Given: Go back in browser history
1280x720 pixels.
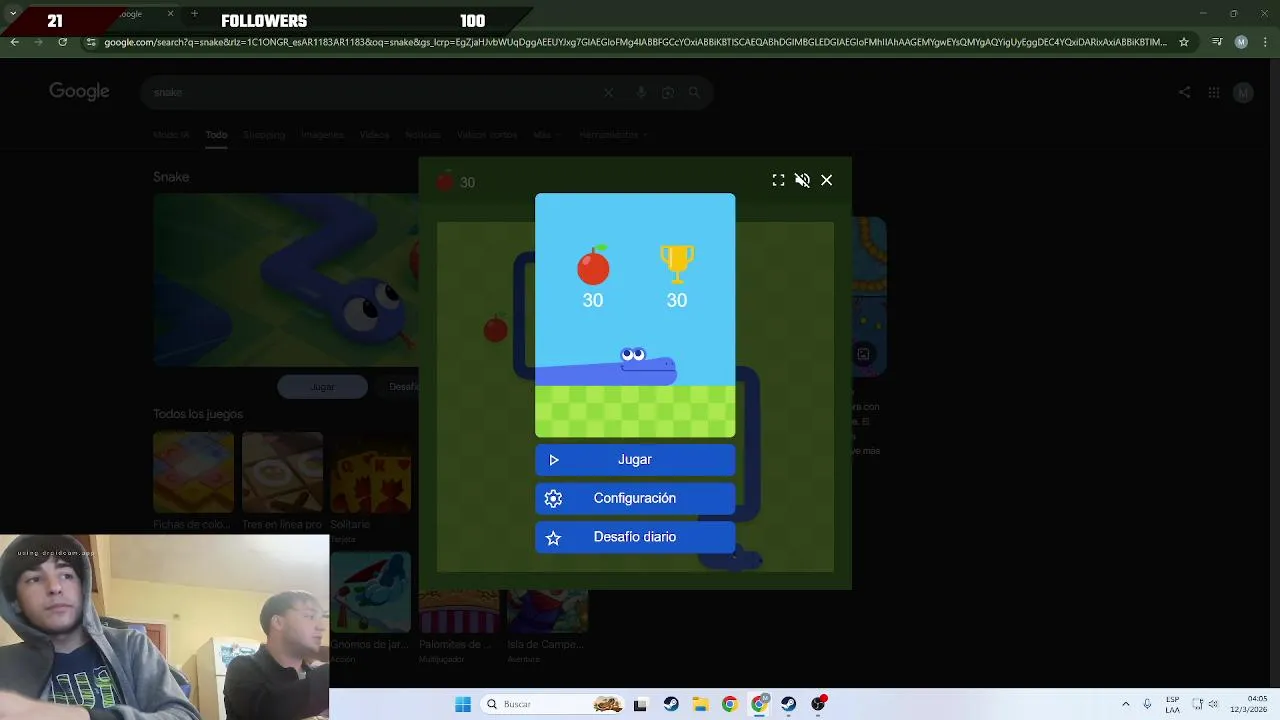Looking at the screenshot, I should point(14,42).
